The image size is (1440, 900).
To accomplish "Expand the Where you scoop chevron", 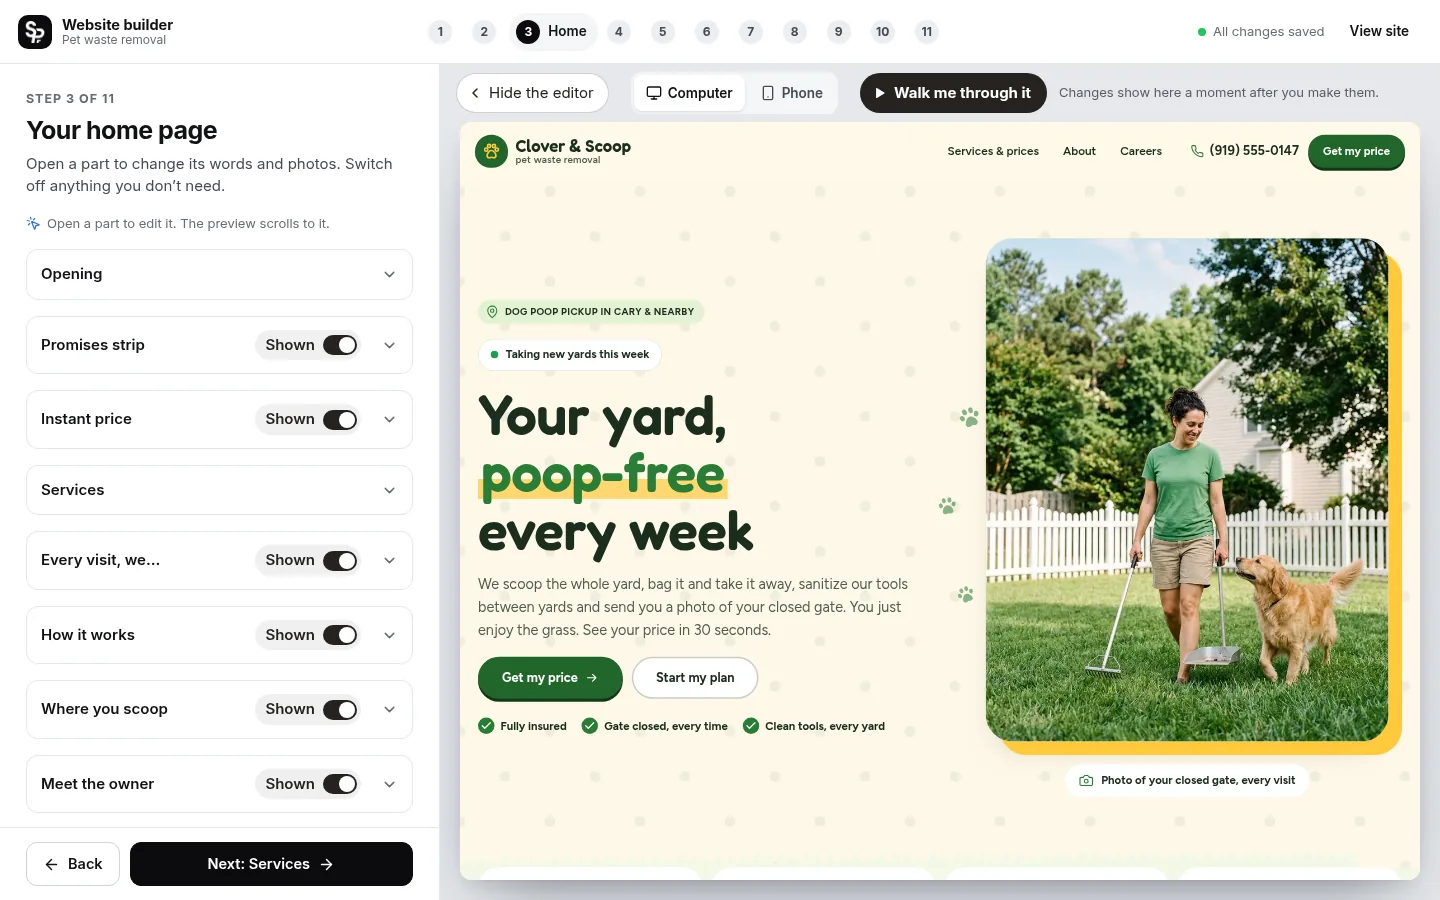I will point(390,710).
